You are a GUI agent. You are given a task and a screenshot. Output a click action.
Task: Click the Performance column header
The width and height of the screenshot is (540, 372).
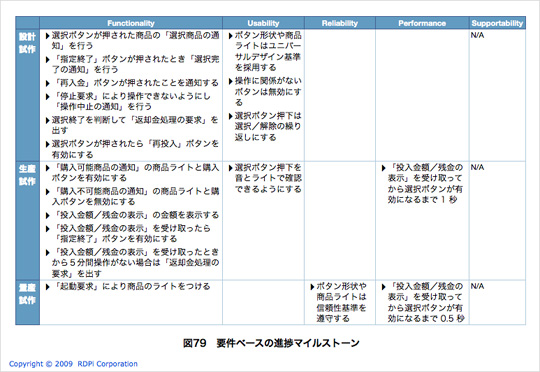point(422,23)
